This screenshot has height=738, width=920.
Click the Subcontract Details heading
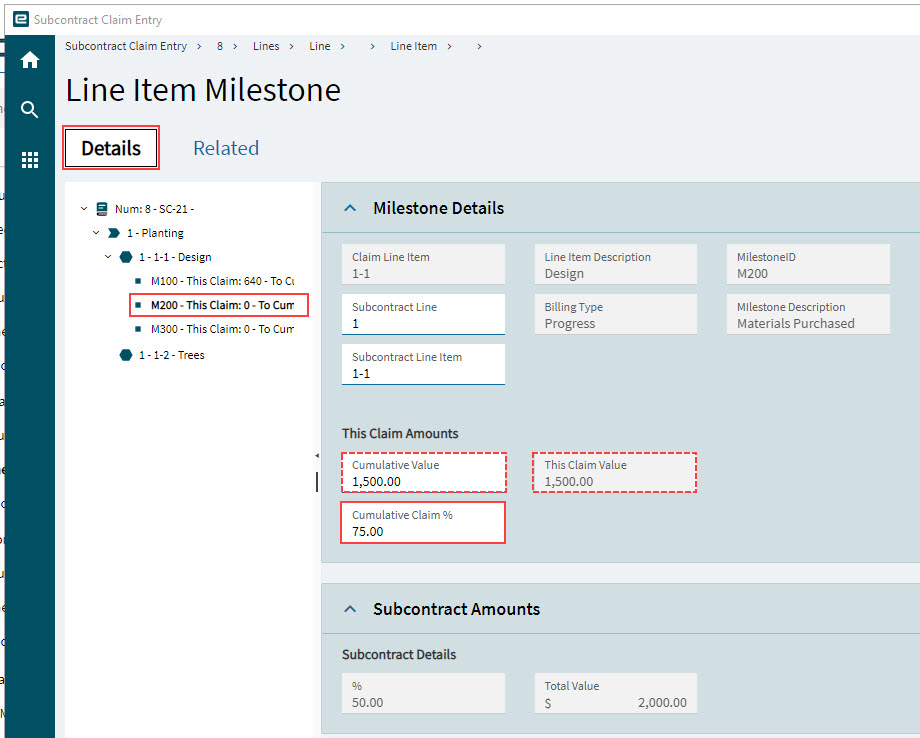(399, 655)
